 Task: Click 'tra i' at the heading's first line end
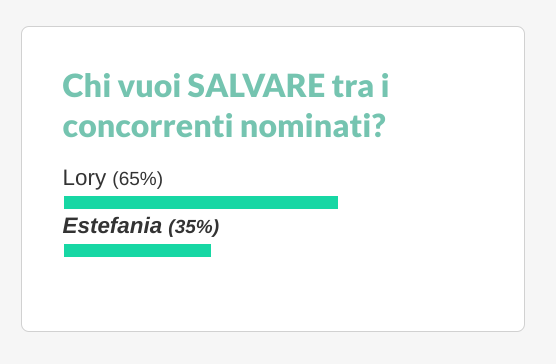(x=361, y=85)
